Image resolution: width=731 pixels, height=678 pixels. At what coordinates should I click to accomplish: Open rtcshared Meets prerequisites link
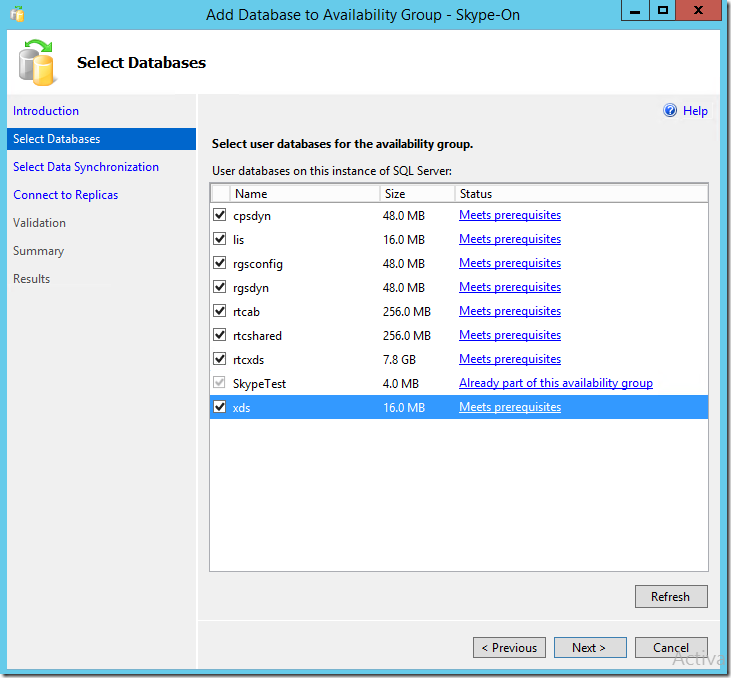(510, 335)
